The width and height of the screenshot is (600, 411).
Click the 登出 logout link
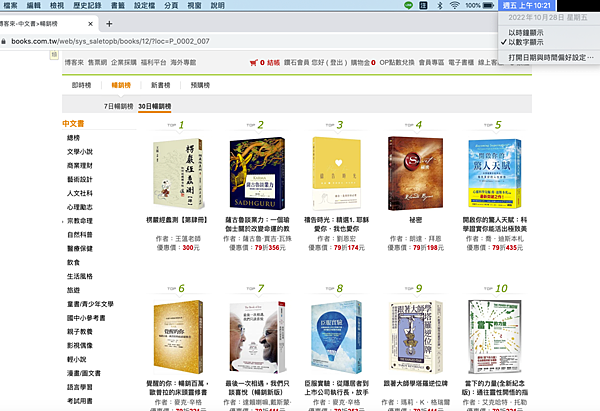[x=336, y=62]
